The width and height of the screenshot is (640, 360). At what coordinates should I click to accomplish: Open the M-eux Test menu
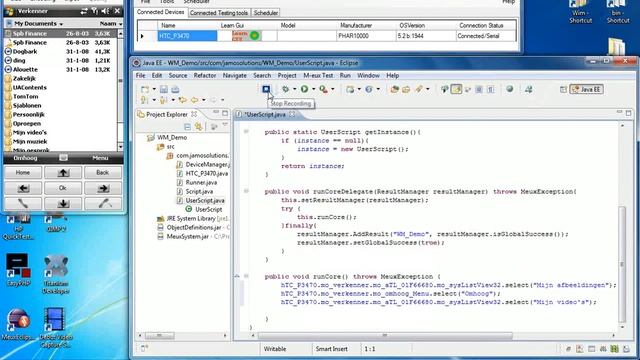point(318,76)
